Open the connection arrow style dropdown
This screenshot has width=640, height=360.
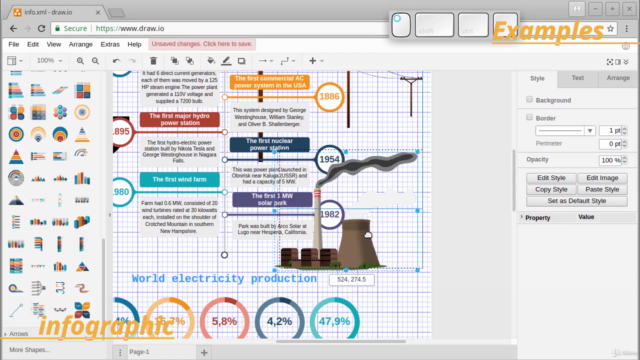click(266, 61)
